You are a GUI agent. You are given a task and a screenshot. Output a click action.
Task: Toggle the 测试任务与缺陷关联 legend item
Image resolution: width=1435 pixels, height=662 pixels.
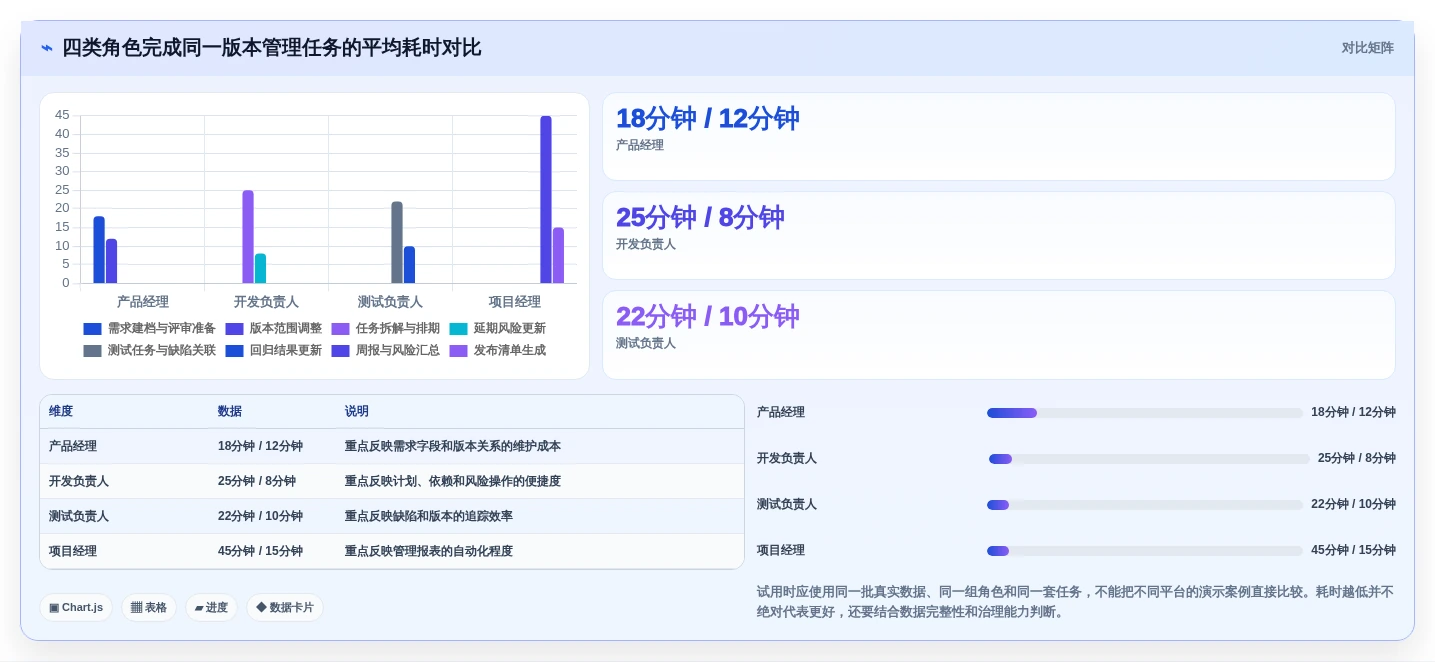[150, 351]
